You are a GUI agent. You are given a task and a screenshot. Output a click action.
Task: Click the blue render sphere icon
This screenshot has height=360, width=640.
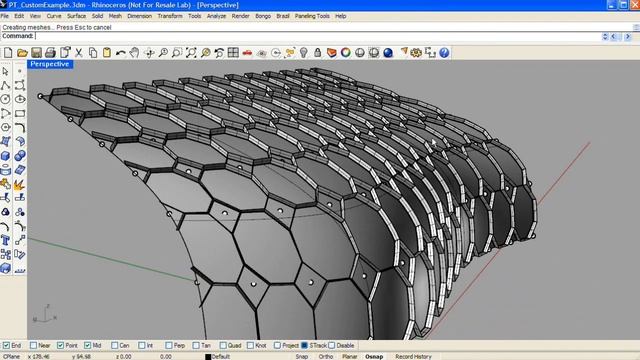point(388,53)
